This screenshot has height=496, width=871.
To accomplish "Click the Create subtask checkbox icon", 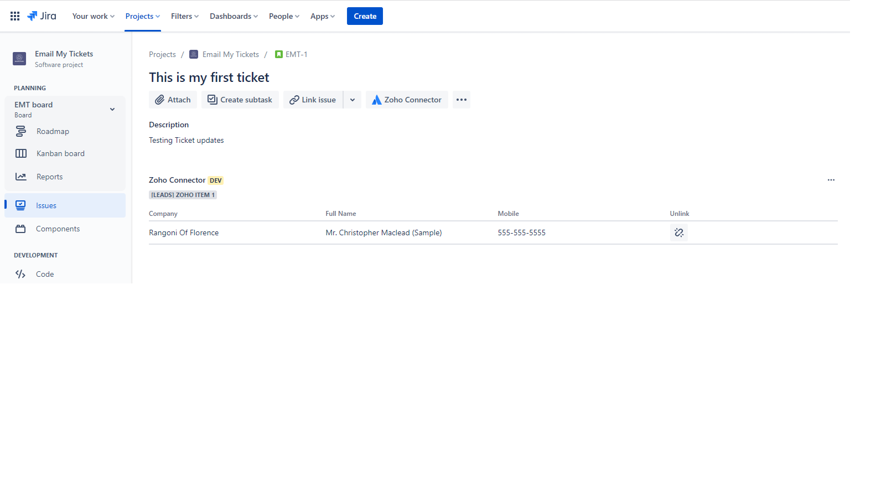I will click(x=212, y=99).
